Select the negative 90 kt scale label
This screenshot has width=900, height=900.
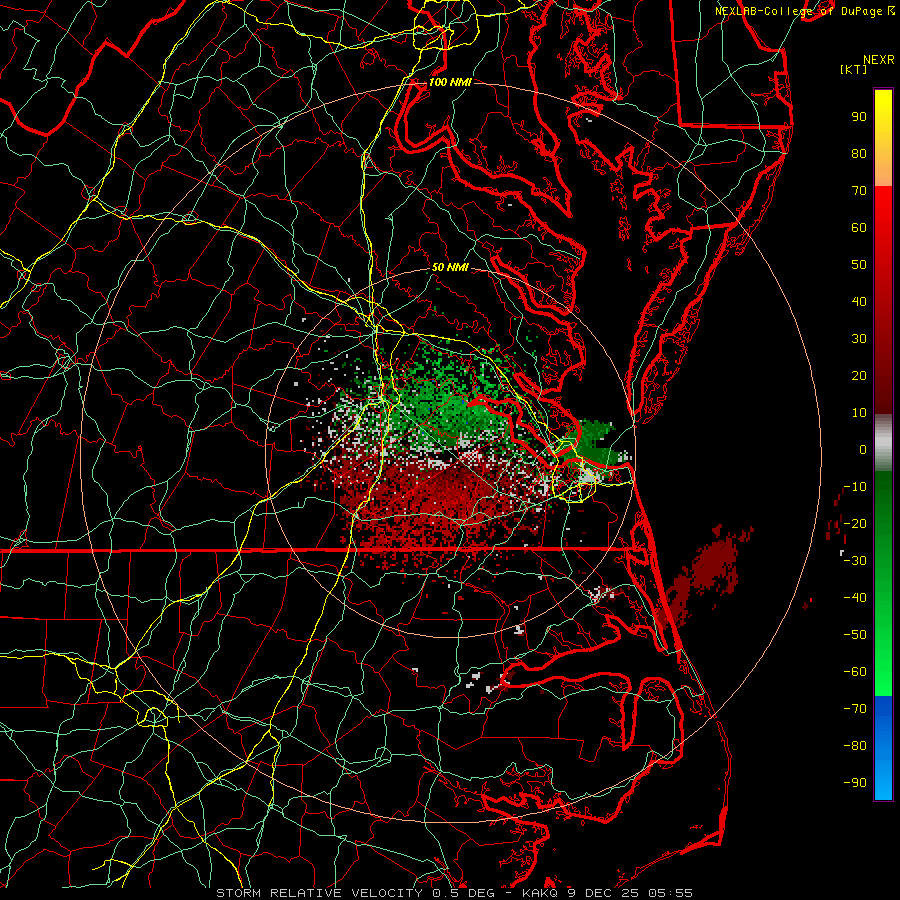pos(855,782)
